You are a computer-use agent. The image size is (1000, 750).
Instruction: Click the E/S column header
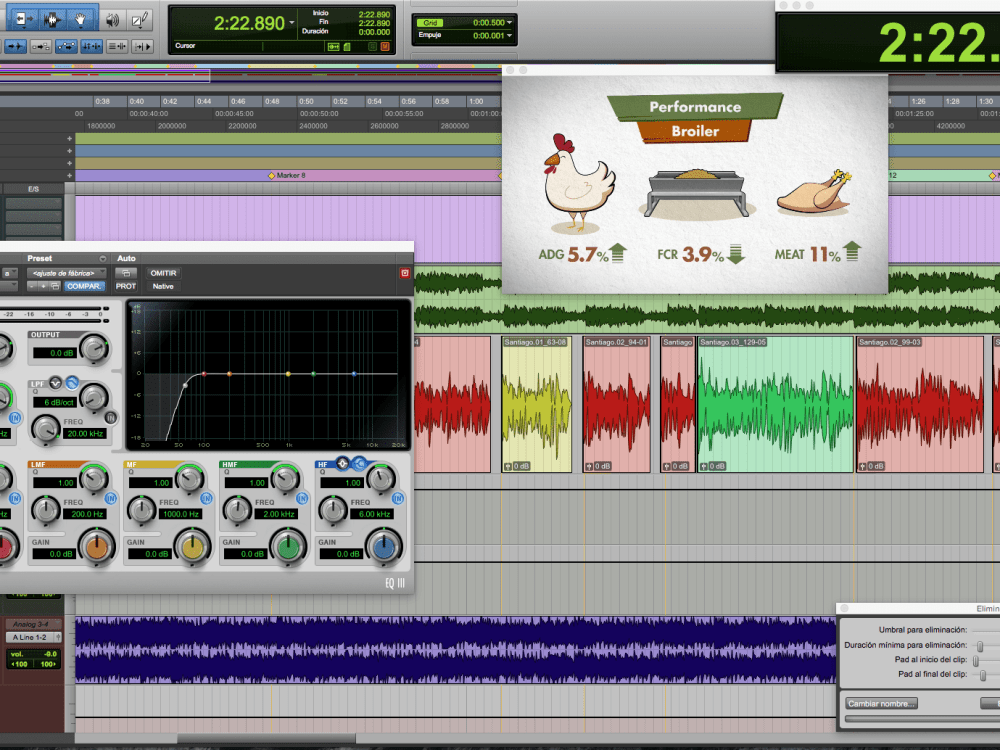pyautogui.click(x=33, y=189)
